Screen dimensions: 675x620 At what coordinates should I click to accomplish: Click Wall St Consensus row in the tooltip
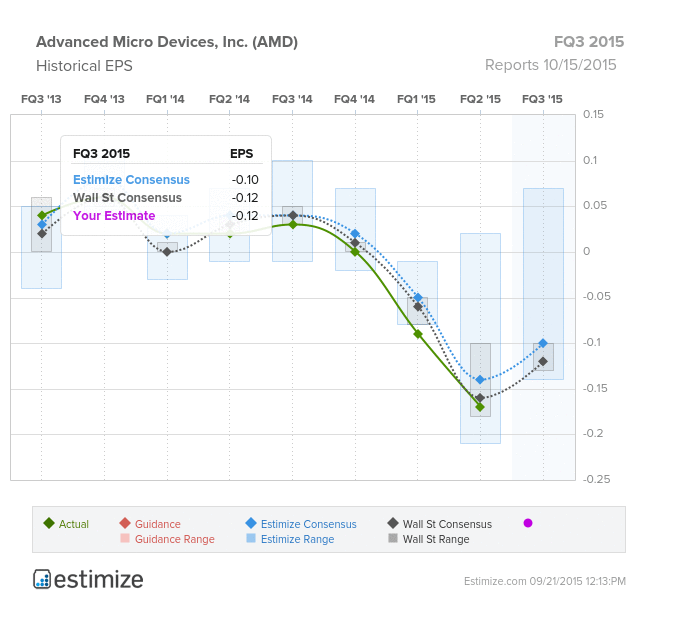[166, 198]
